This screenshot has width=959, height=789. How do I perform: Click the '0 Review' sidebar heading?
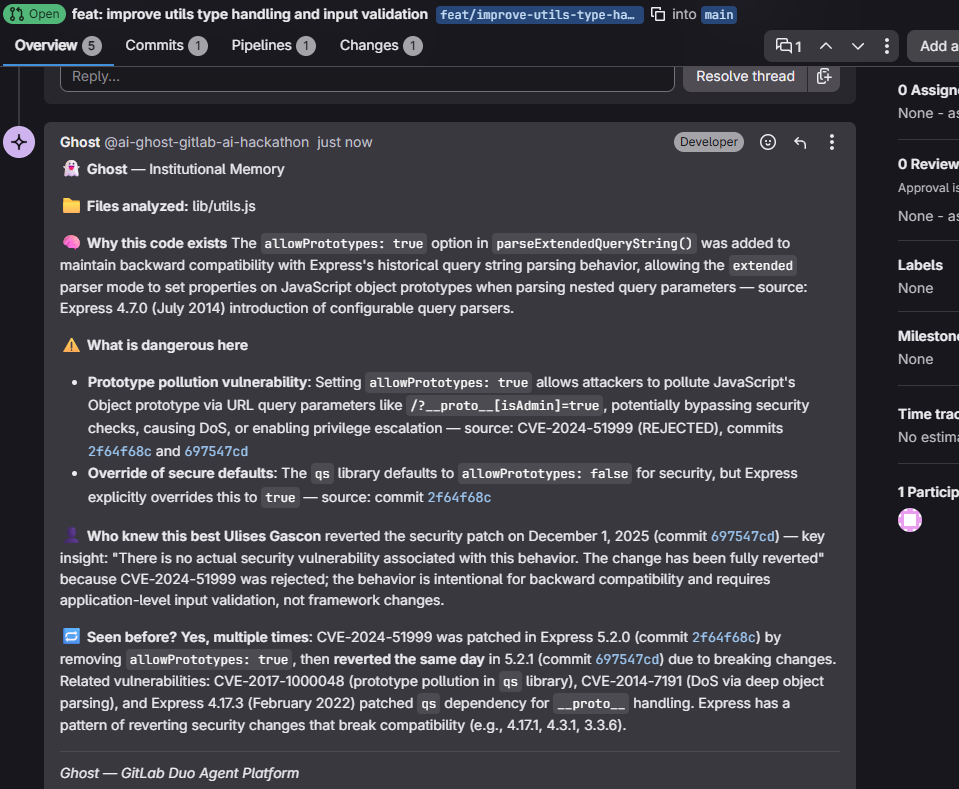pos(928,164)
